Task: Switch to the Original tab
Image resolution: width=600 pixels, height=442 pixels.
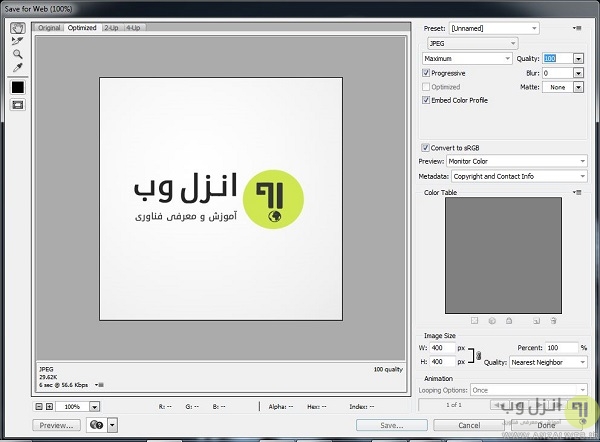Action: [x=49, y=28]
